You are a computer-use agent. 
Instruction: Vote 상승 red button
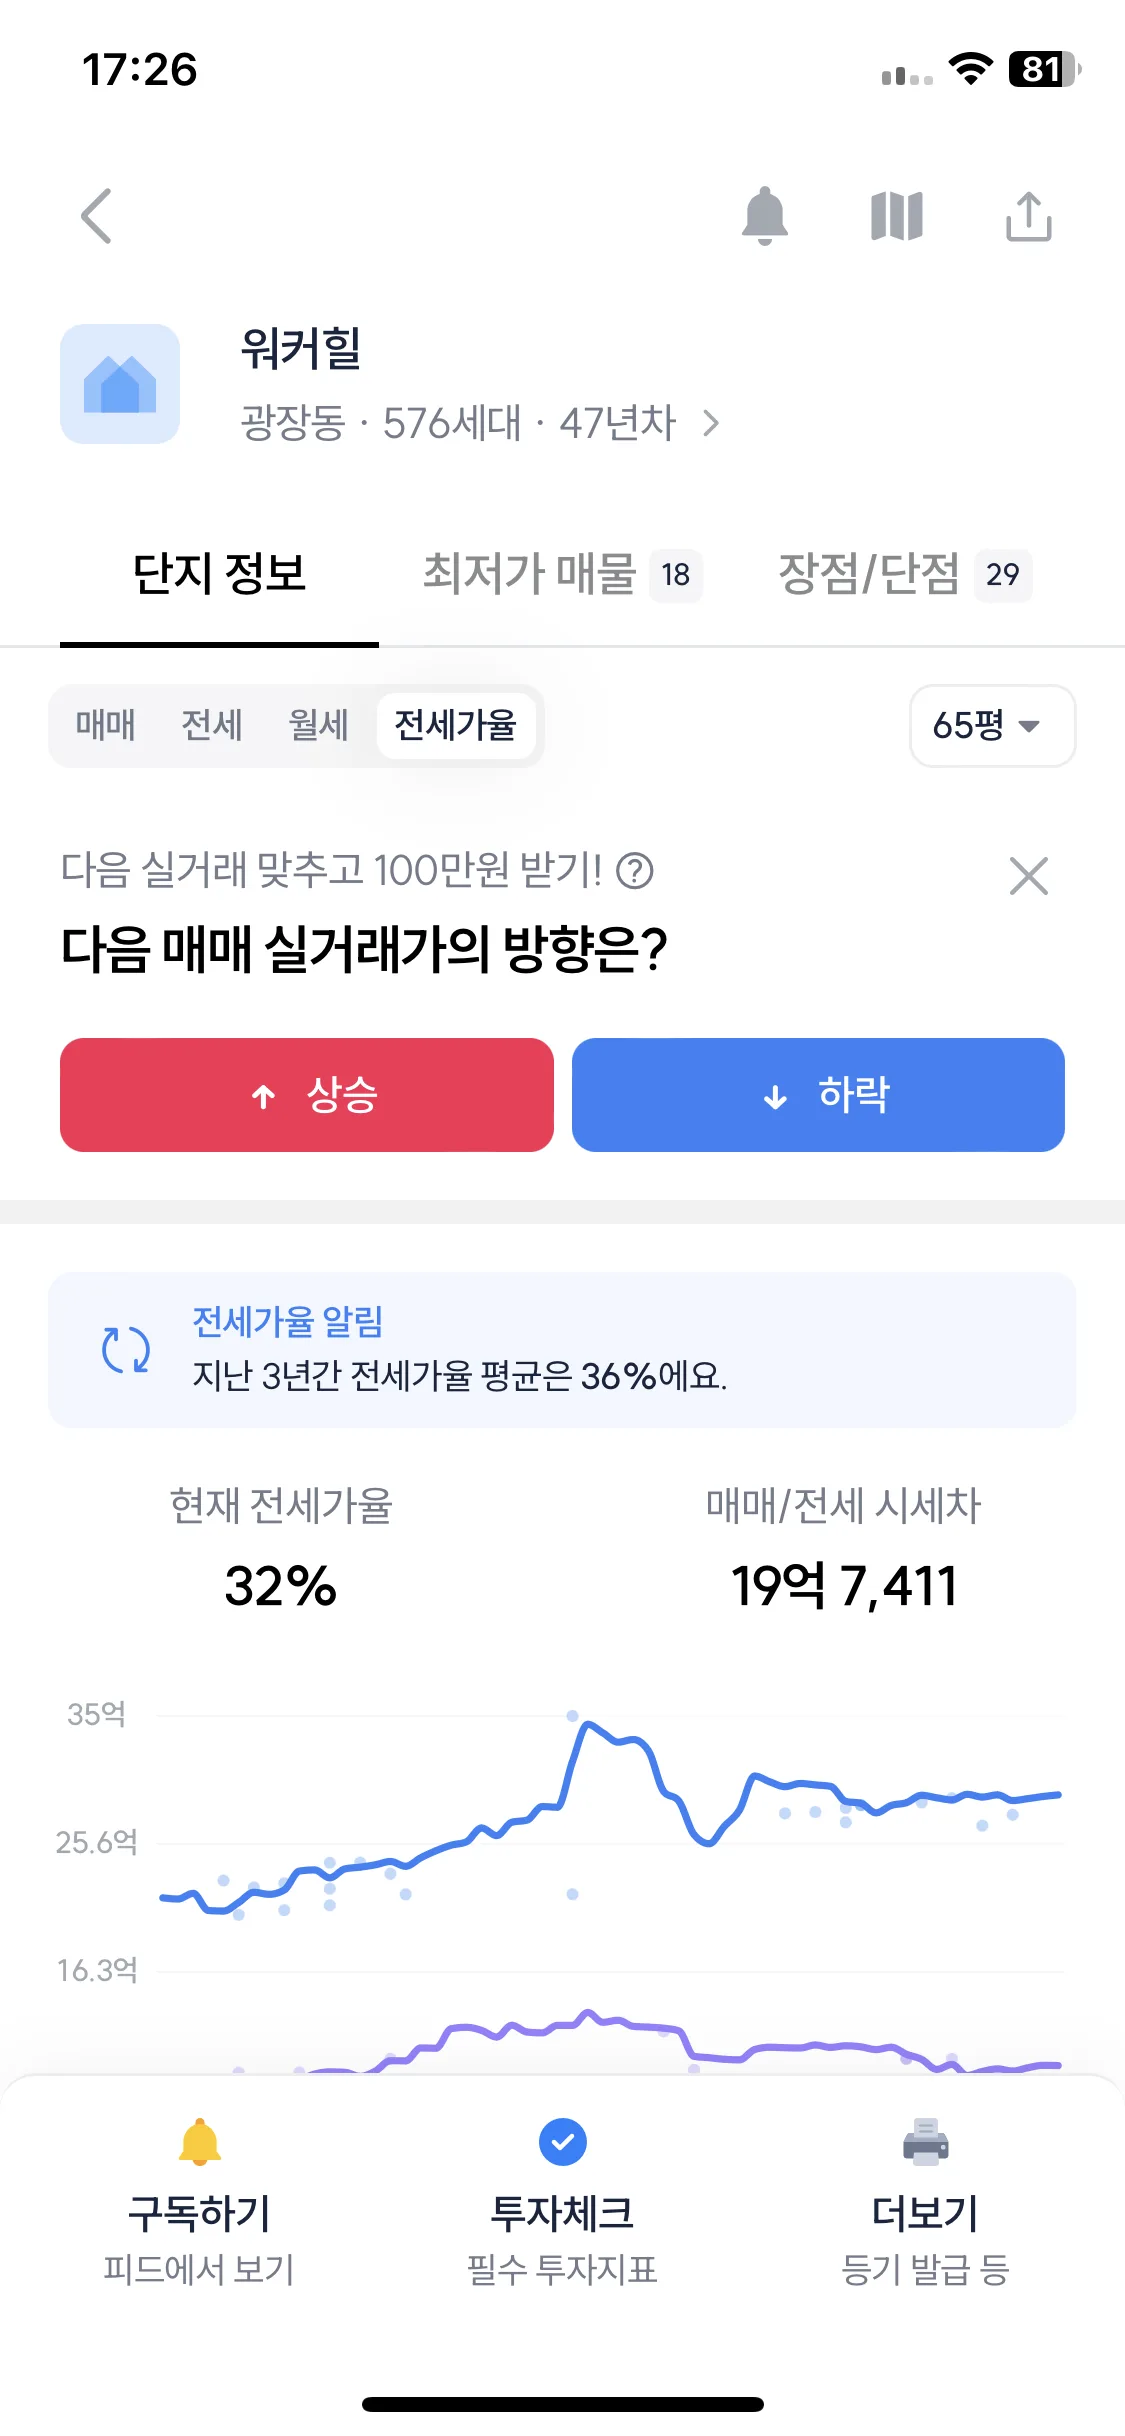[x=307, y=1095]
